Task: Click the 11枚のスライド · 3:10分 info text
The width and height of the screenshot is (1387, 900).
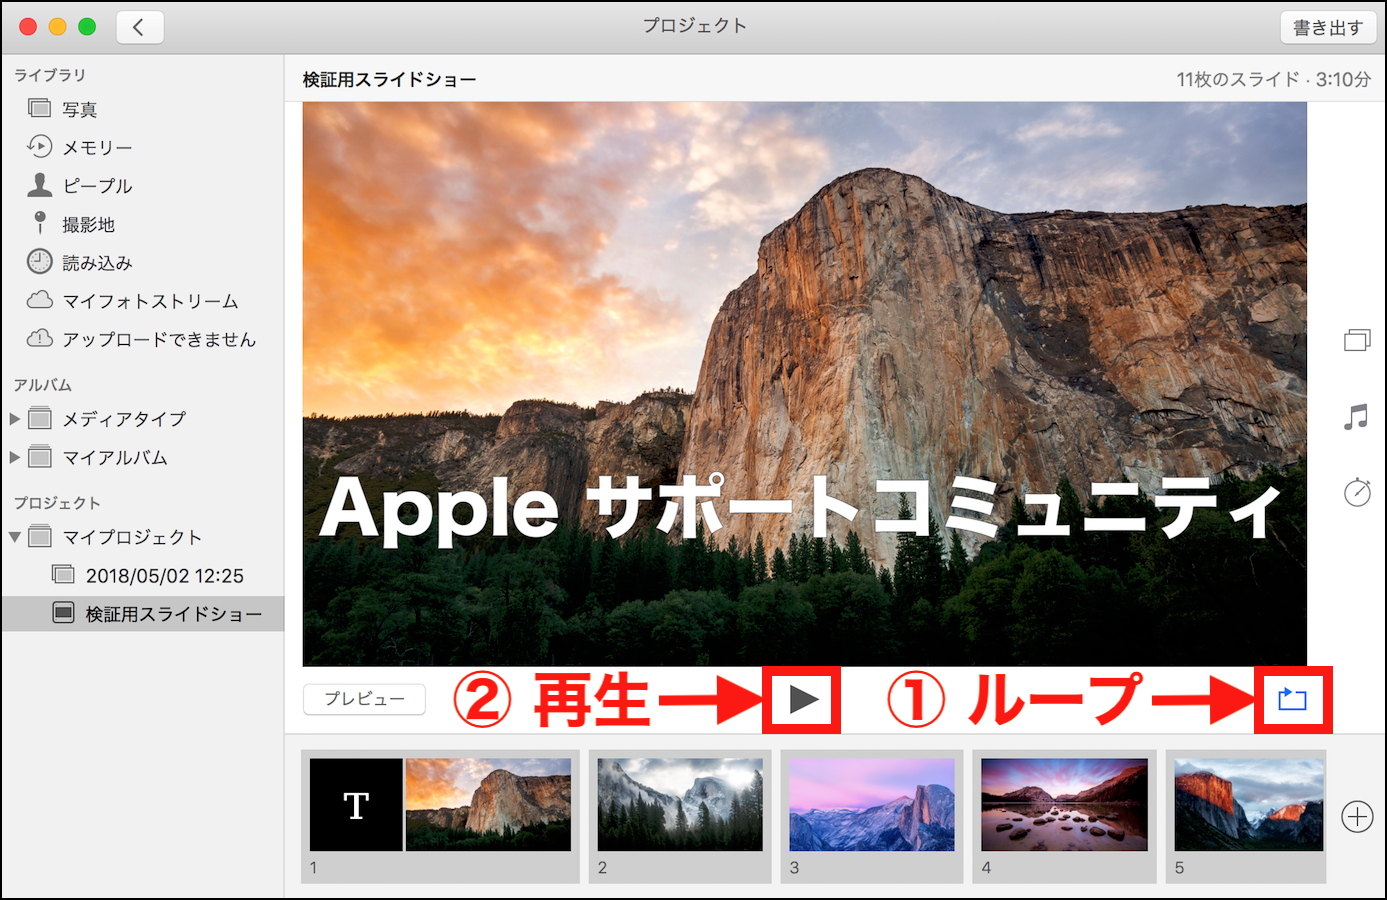Action: [1273, 80]
